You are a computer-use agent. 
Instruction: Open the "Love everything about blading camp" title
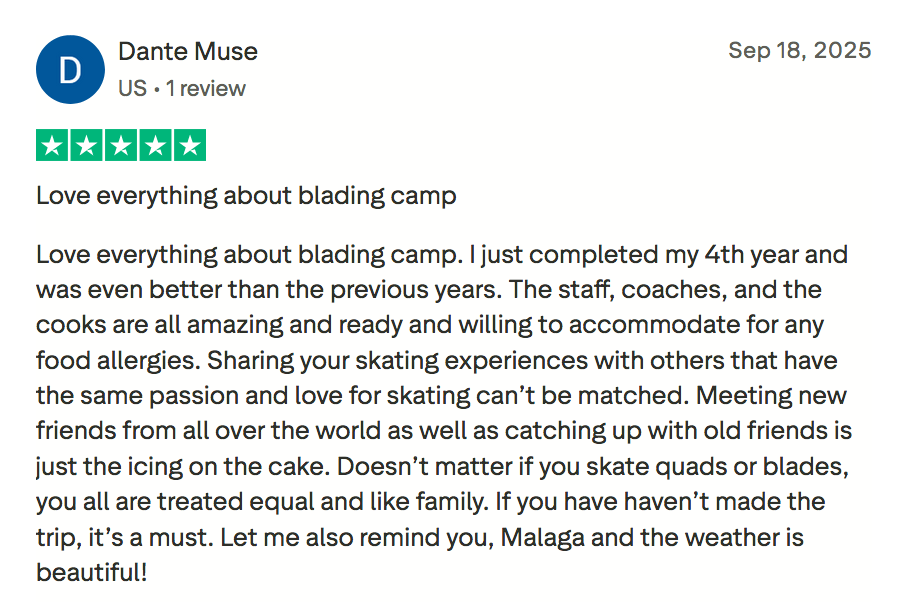pos(246,195)
